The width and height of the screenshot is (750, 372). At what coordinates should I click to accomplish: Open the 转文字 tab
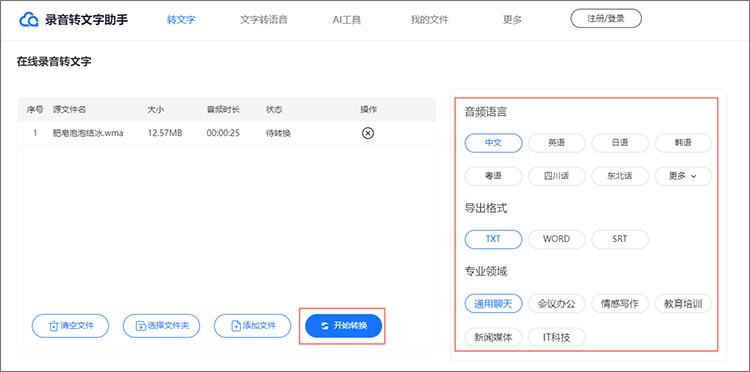coord(181,20)
